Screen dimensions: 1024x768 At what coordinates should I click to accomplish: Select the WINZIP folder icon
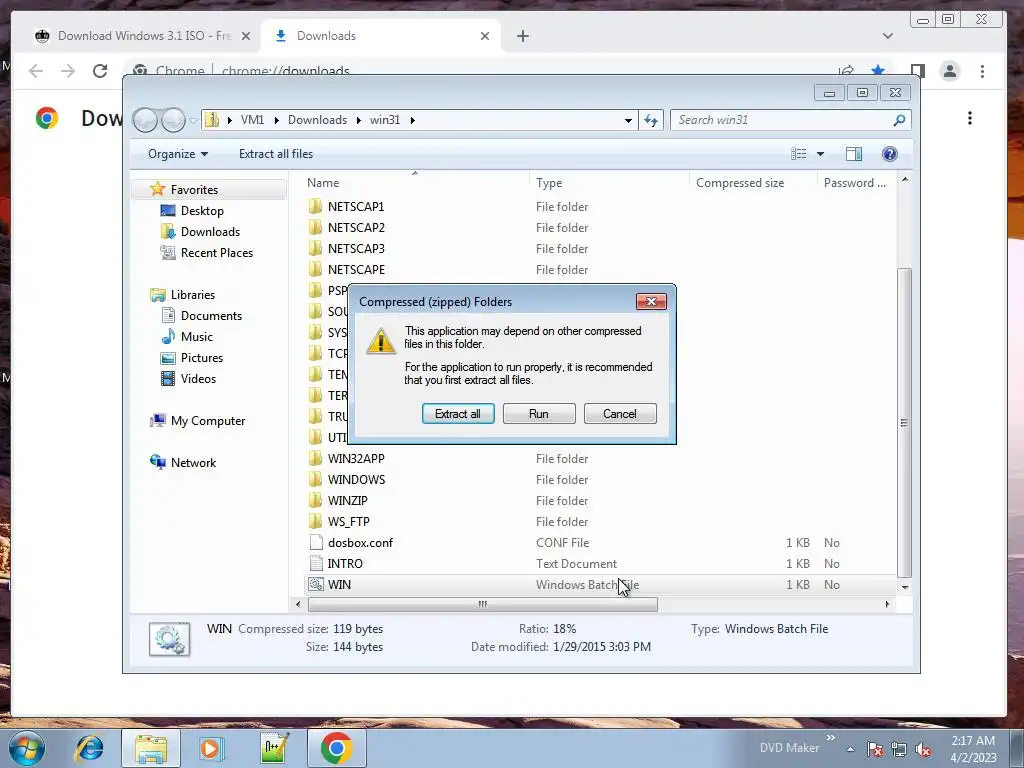(315, 500)
